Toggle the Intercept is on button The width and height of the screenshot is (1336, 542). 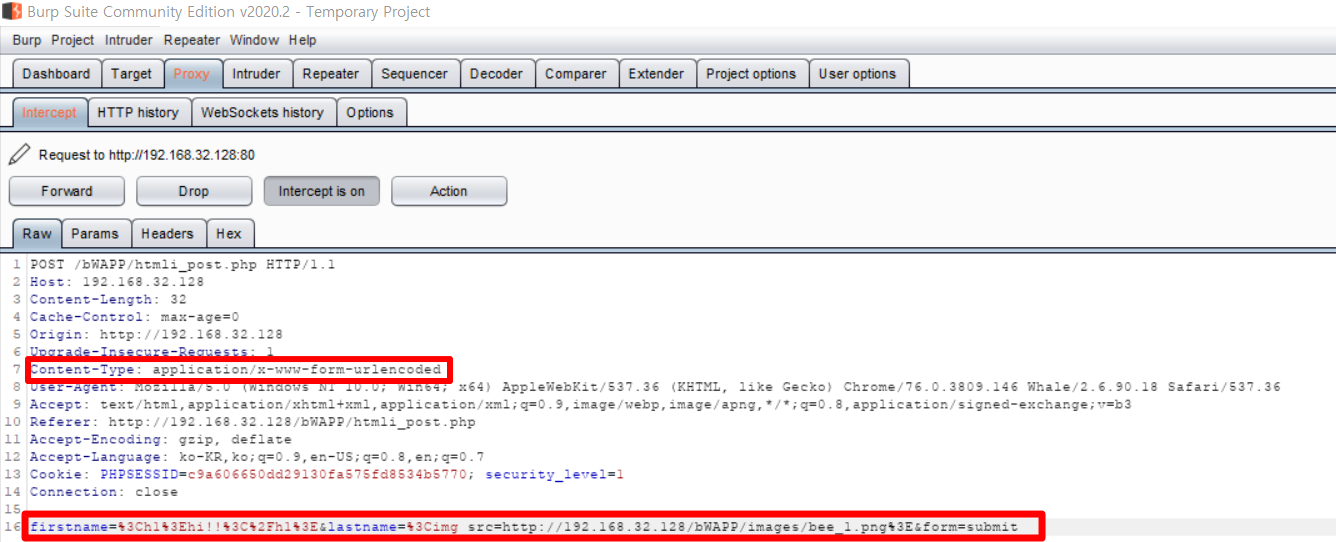[x=322, y=191]
